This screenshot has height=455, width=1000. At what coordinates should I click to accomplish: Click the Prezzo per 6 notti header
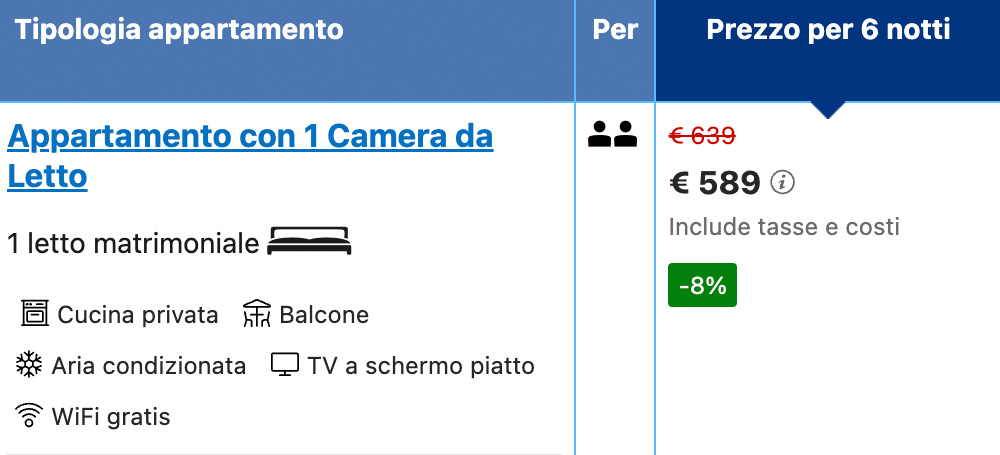click(x=828, y=30)
